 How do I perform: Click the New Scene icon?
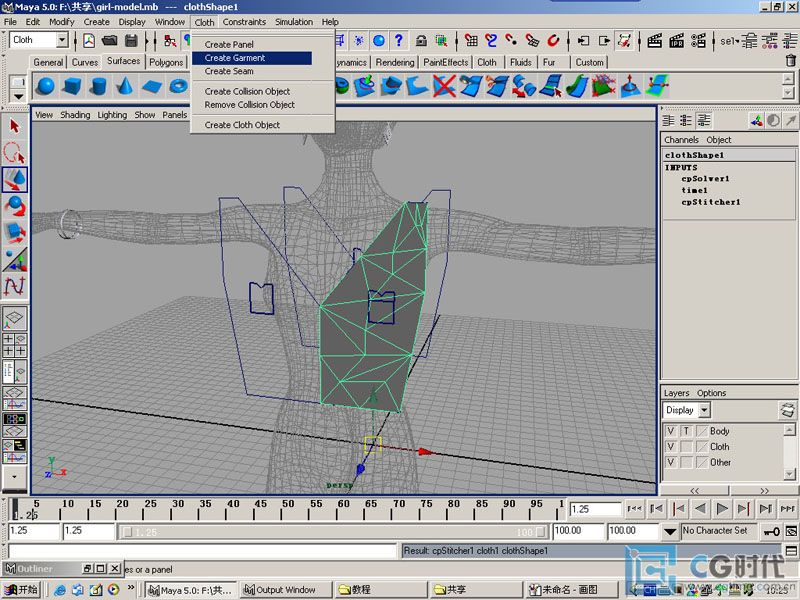89,40
